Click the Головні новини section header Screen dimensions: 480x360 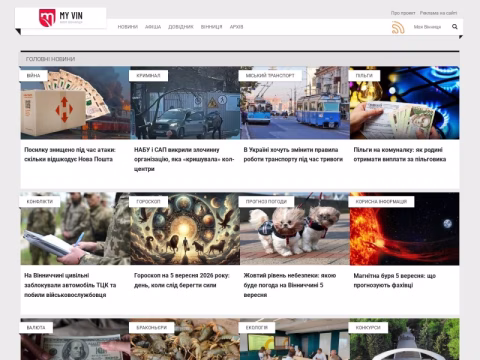(x=50, y=59)
